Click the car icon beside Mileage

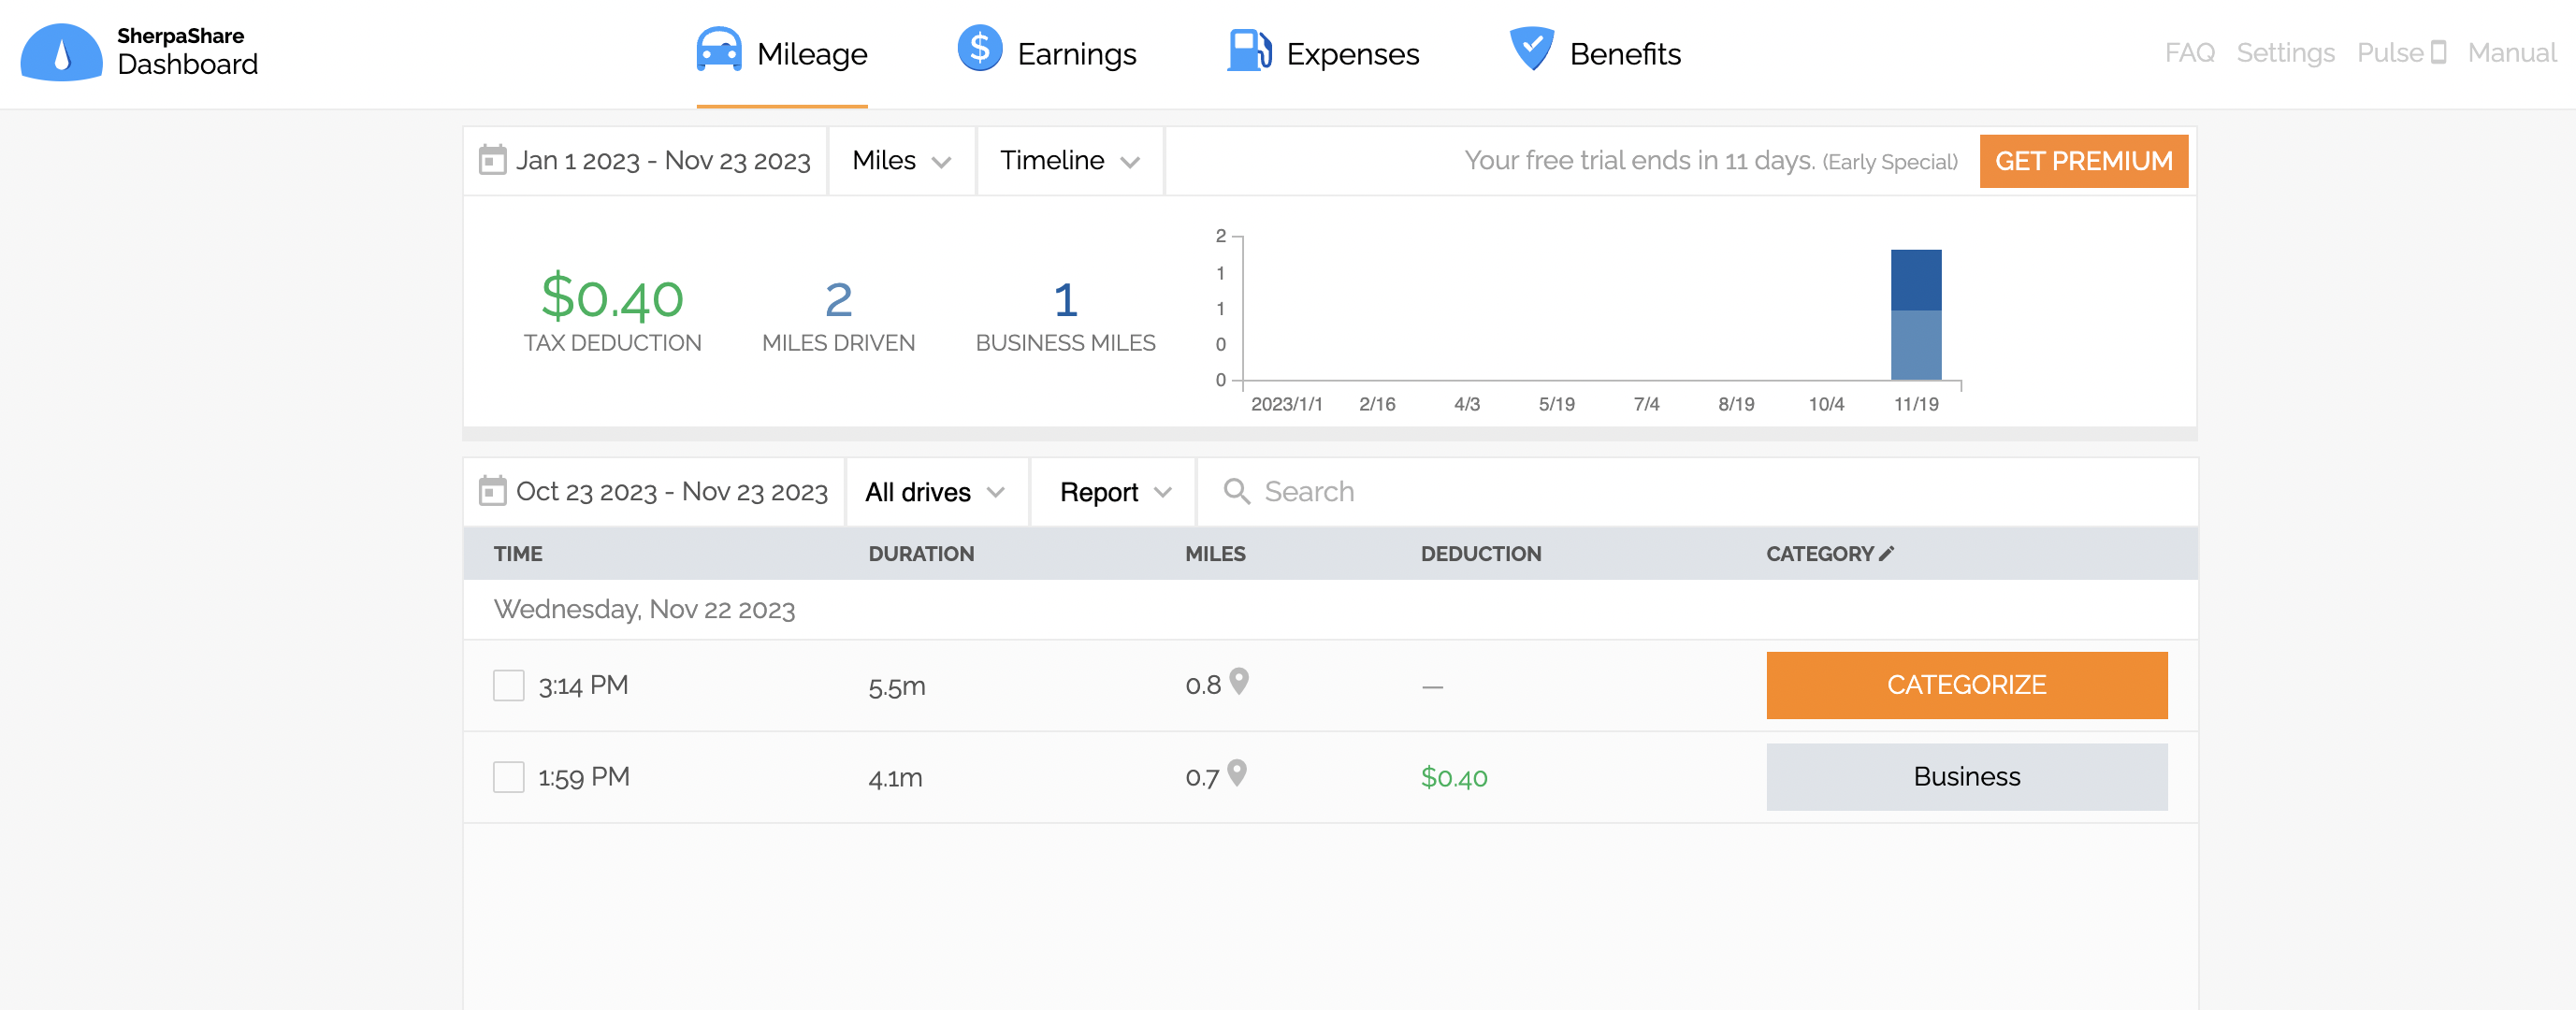pyautogui.click(x=718, y=50)
